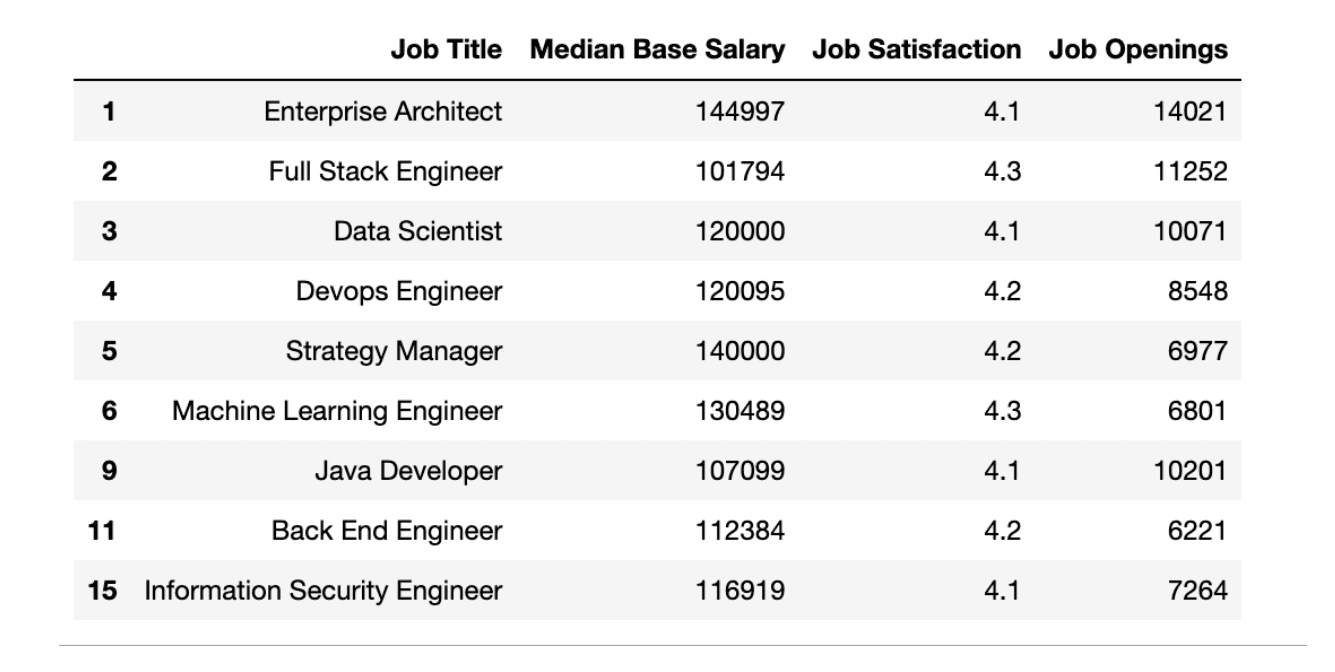Select the Full Stack Engineer cell
The width and height of the screenshot is (1335, 672).
[385, 171]
